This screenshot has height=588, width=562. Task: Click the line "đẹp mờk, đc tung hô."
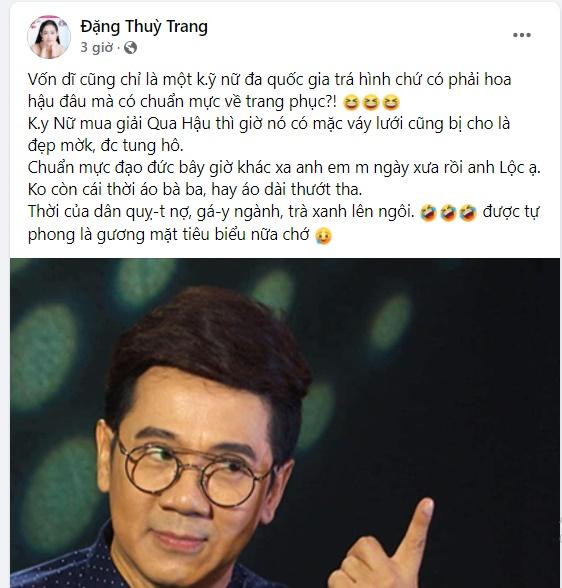tap(106, 146)
